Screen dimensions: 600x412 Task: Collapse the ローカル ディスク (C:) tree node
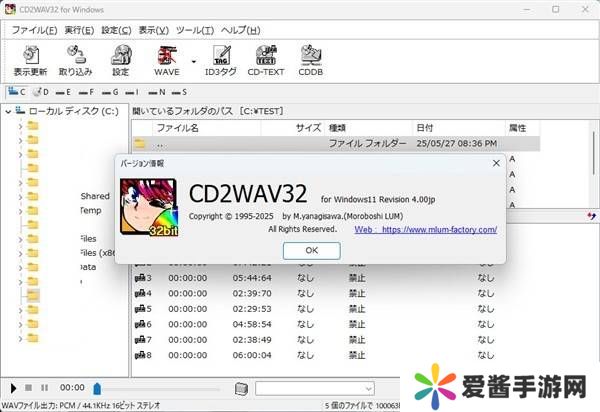[9, 111]
